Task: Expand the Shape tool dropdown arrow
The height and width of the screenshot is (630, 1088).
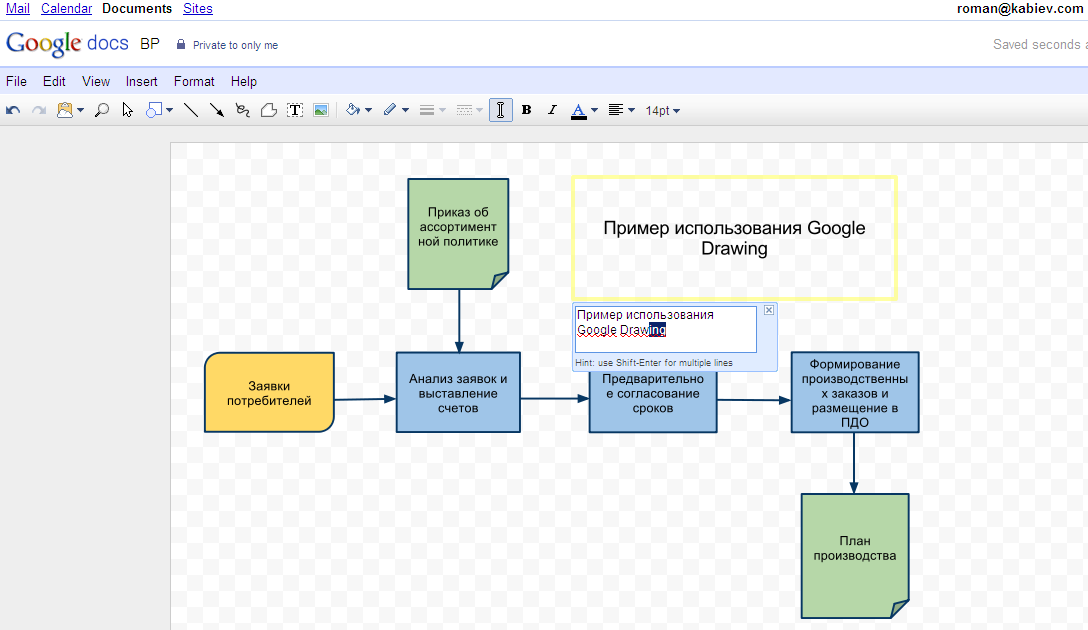Action: pyautogui.click(x=169, y=110)
